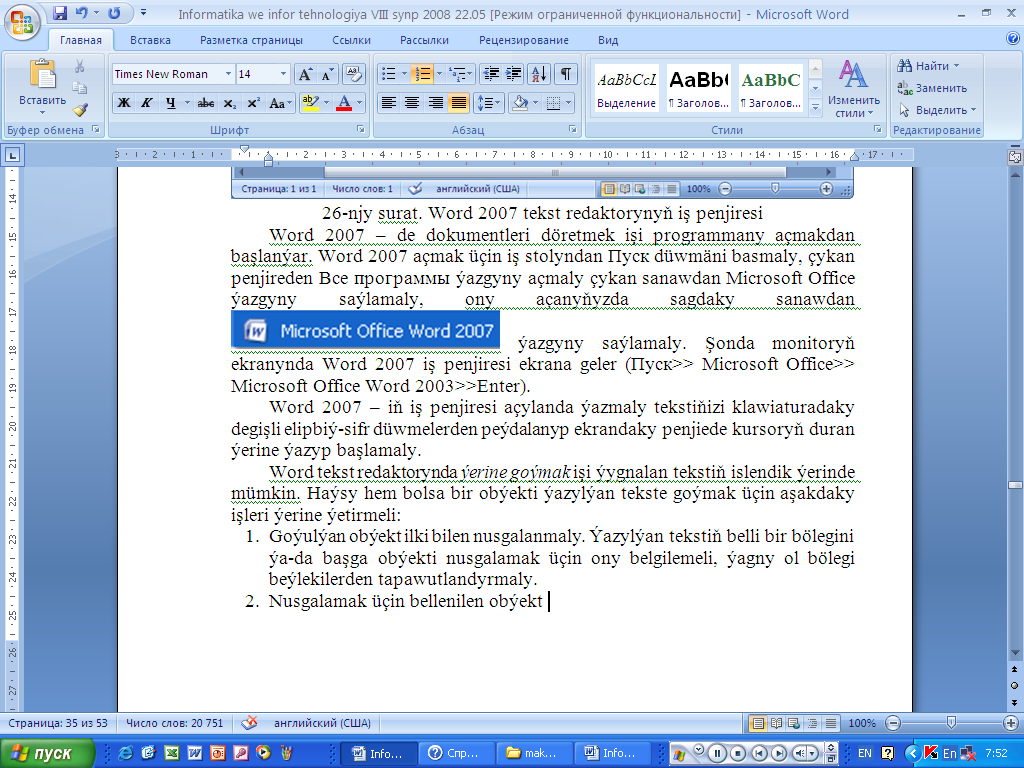Open Разметка страницы tab
The height and width of the screenshot is (768, 1024).
click(x=251, y=40)
